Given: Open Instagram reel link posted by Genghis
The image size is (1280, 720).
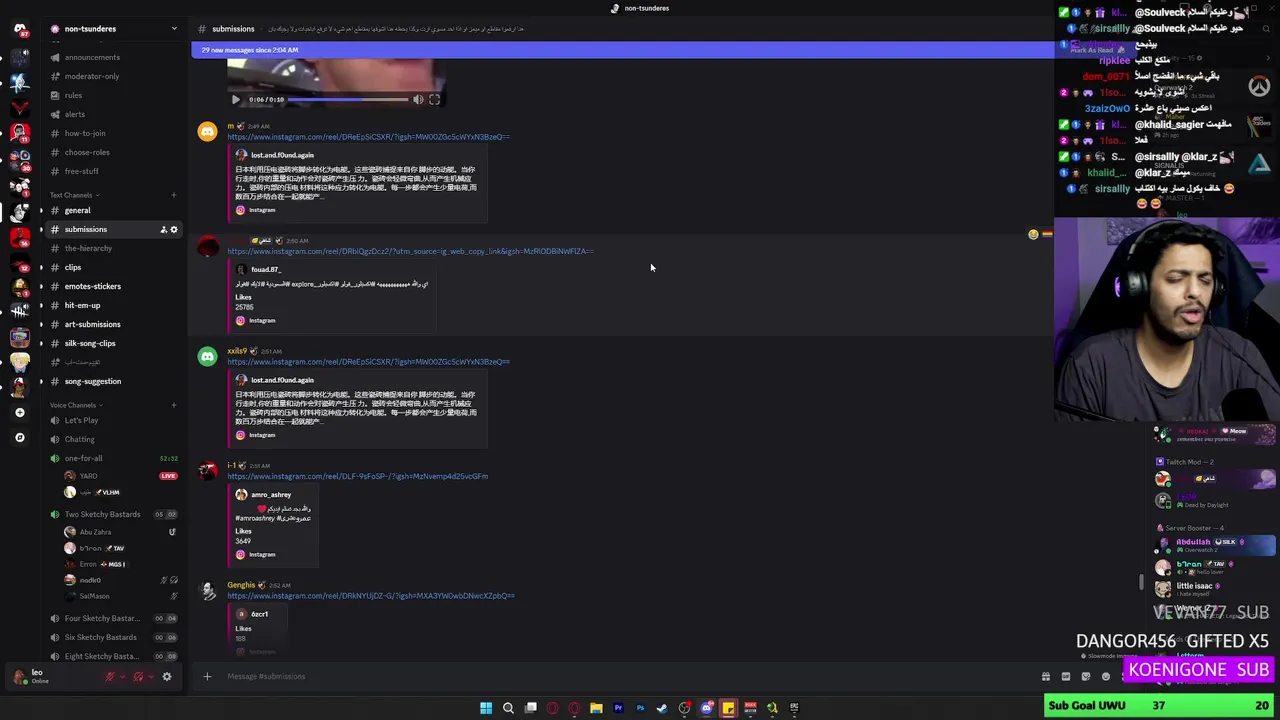Looking at the screenshot, I should point(371,597).
